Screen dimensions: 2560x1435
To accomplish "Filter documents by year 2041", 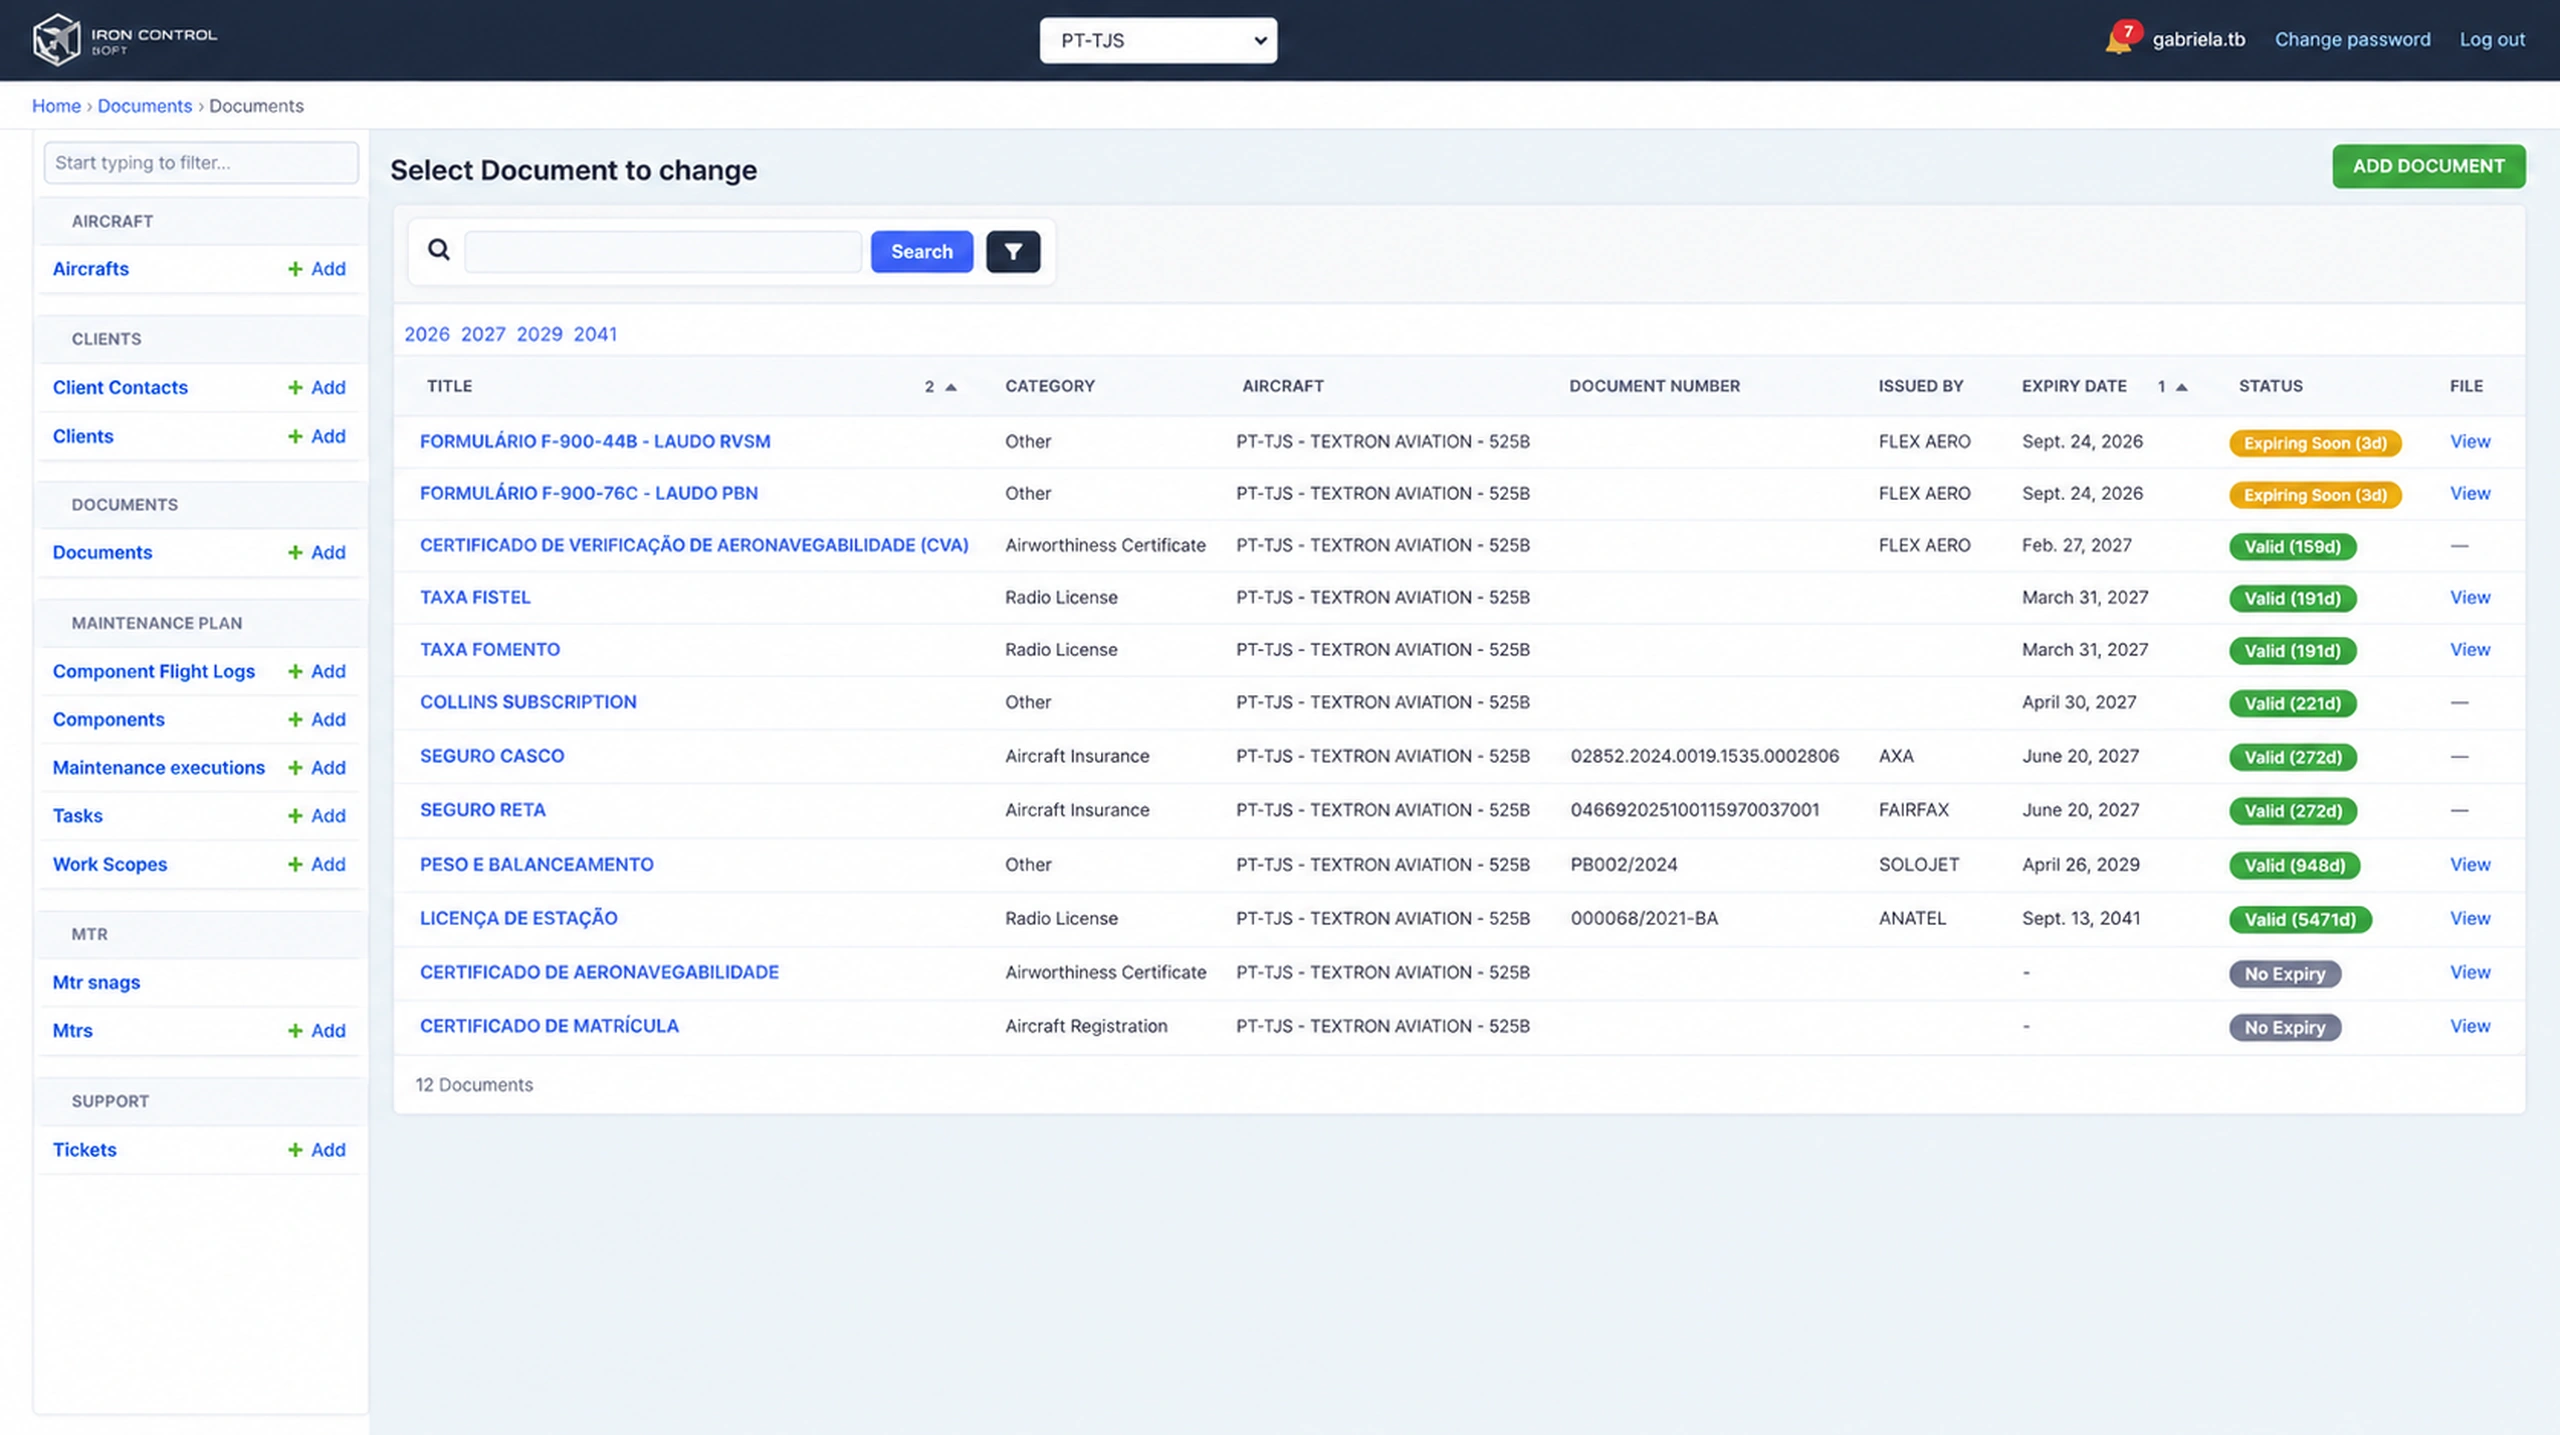I will pyautogui.click(x=595, y=334).
